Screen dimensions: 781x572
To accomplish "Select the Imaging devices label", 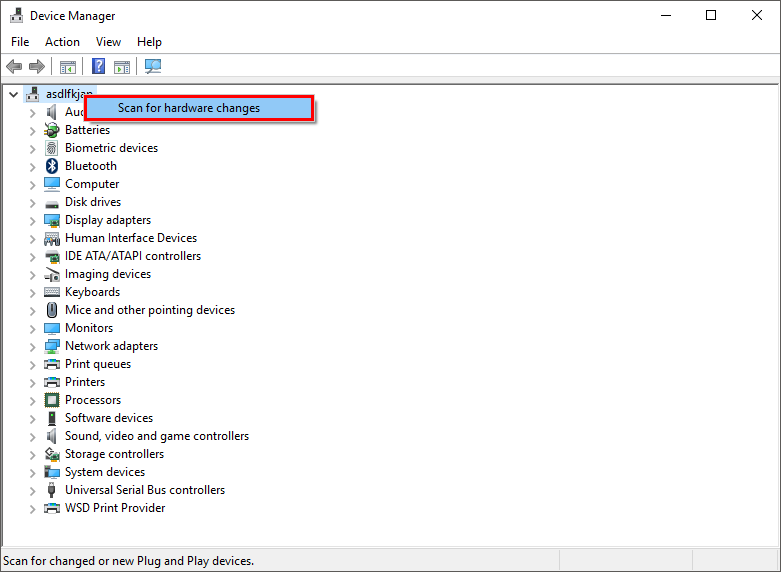I will 108,274.
